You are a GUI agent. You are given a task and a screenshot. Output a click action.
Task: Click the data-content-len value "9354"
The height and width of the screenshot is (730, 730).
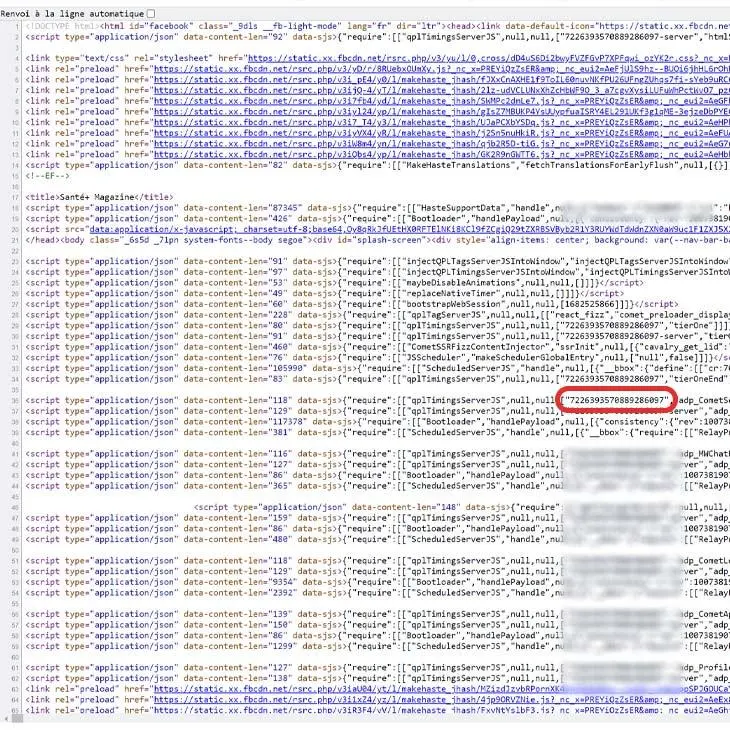[x=285, y=582]
